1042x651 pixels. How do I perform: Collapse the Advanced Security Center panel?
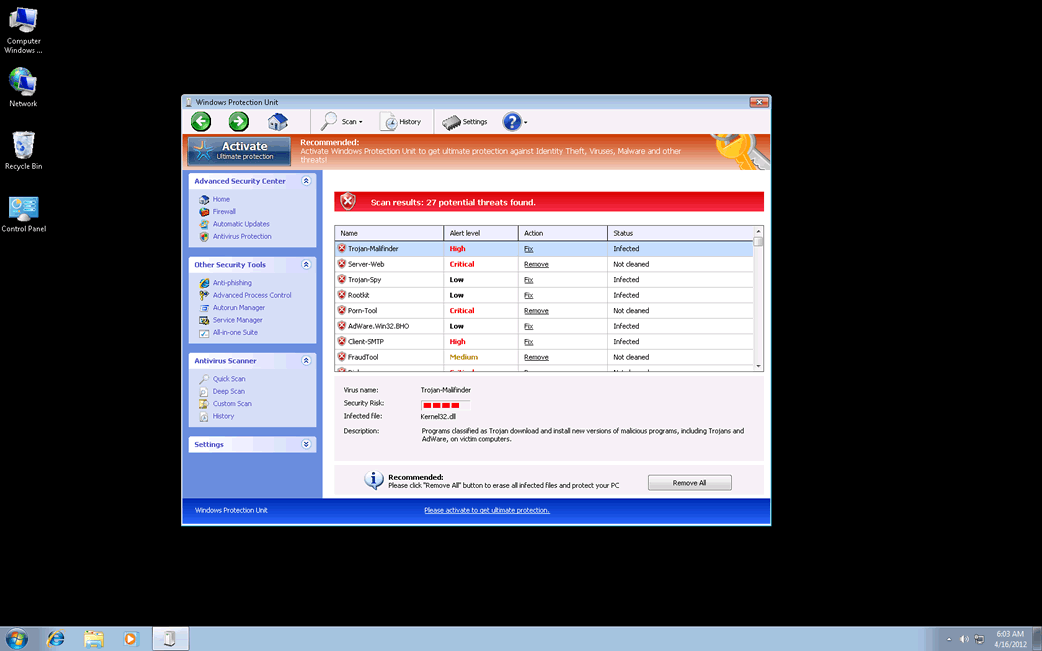306,181
